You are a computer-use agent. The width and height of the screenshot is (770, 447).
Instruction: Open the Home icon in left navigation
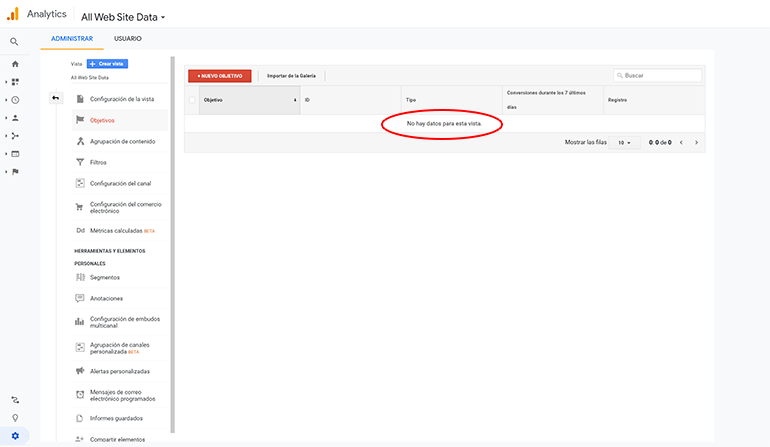[x=15, y=64]
